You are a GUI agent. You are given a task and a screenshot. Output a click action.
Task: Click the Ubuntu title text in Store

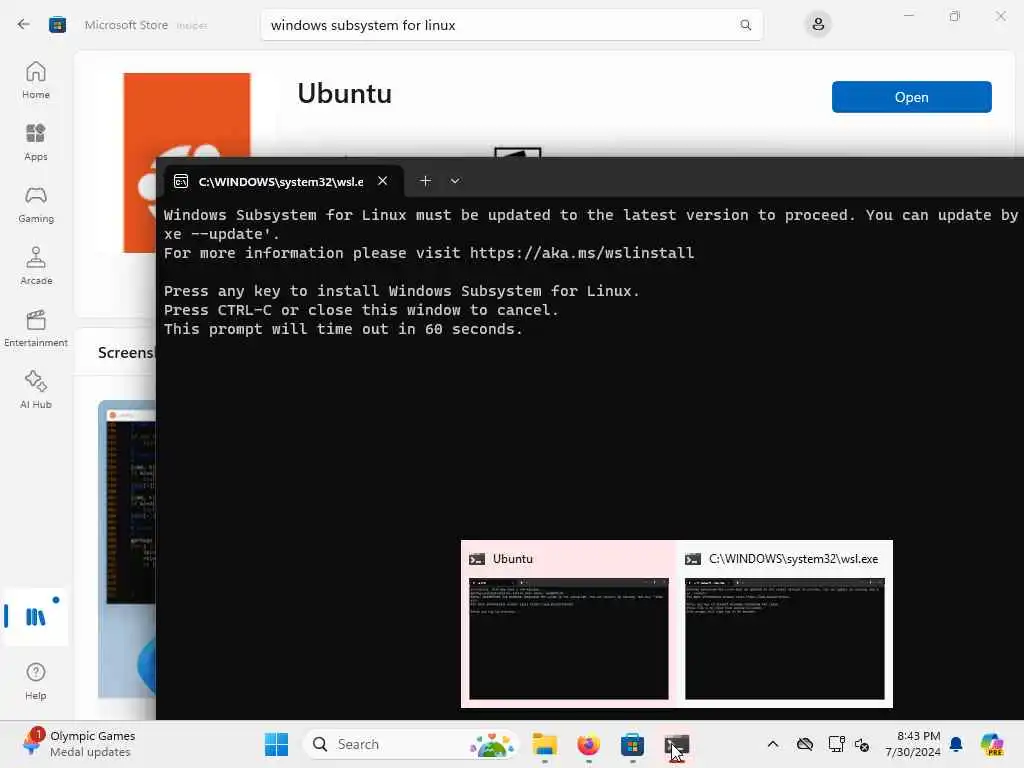tap(344, 93)
